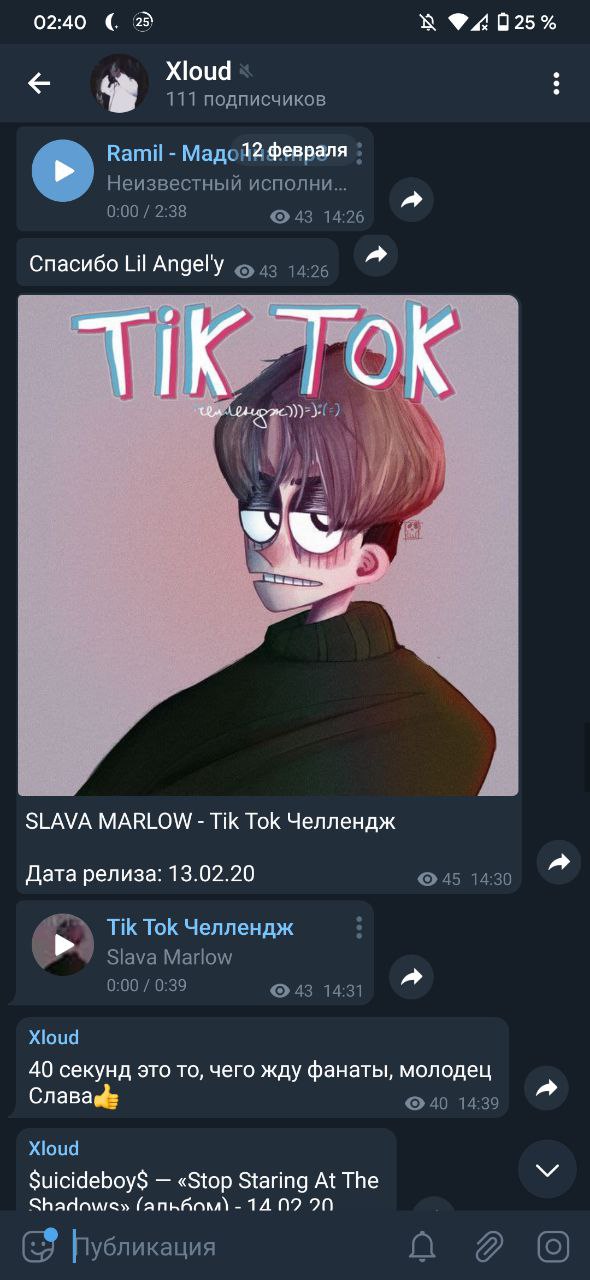The height and width of the screenshot is (1280, 590).
Task: Go back using the arrow icon
Action: pos(39,84)
